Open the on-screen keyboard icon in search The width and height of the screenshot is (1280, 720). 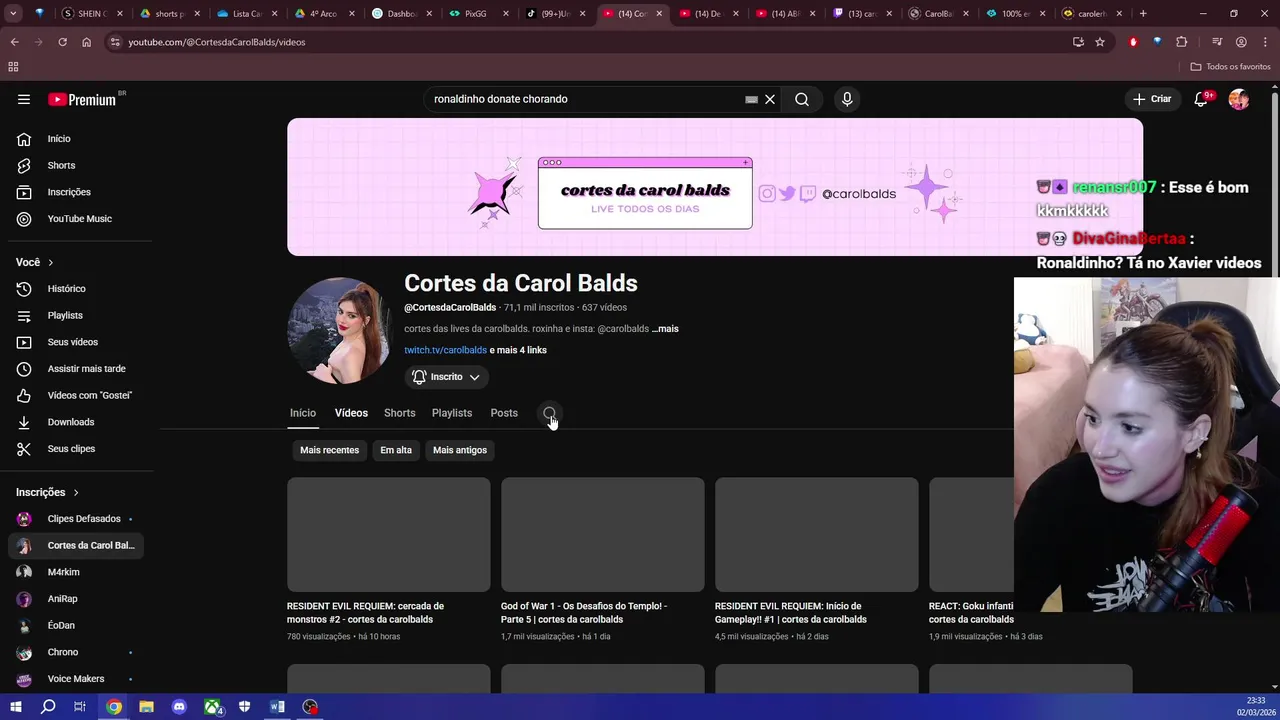pyautogui.click(x=751, y=99)
